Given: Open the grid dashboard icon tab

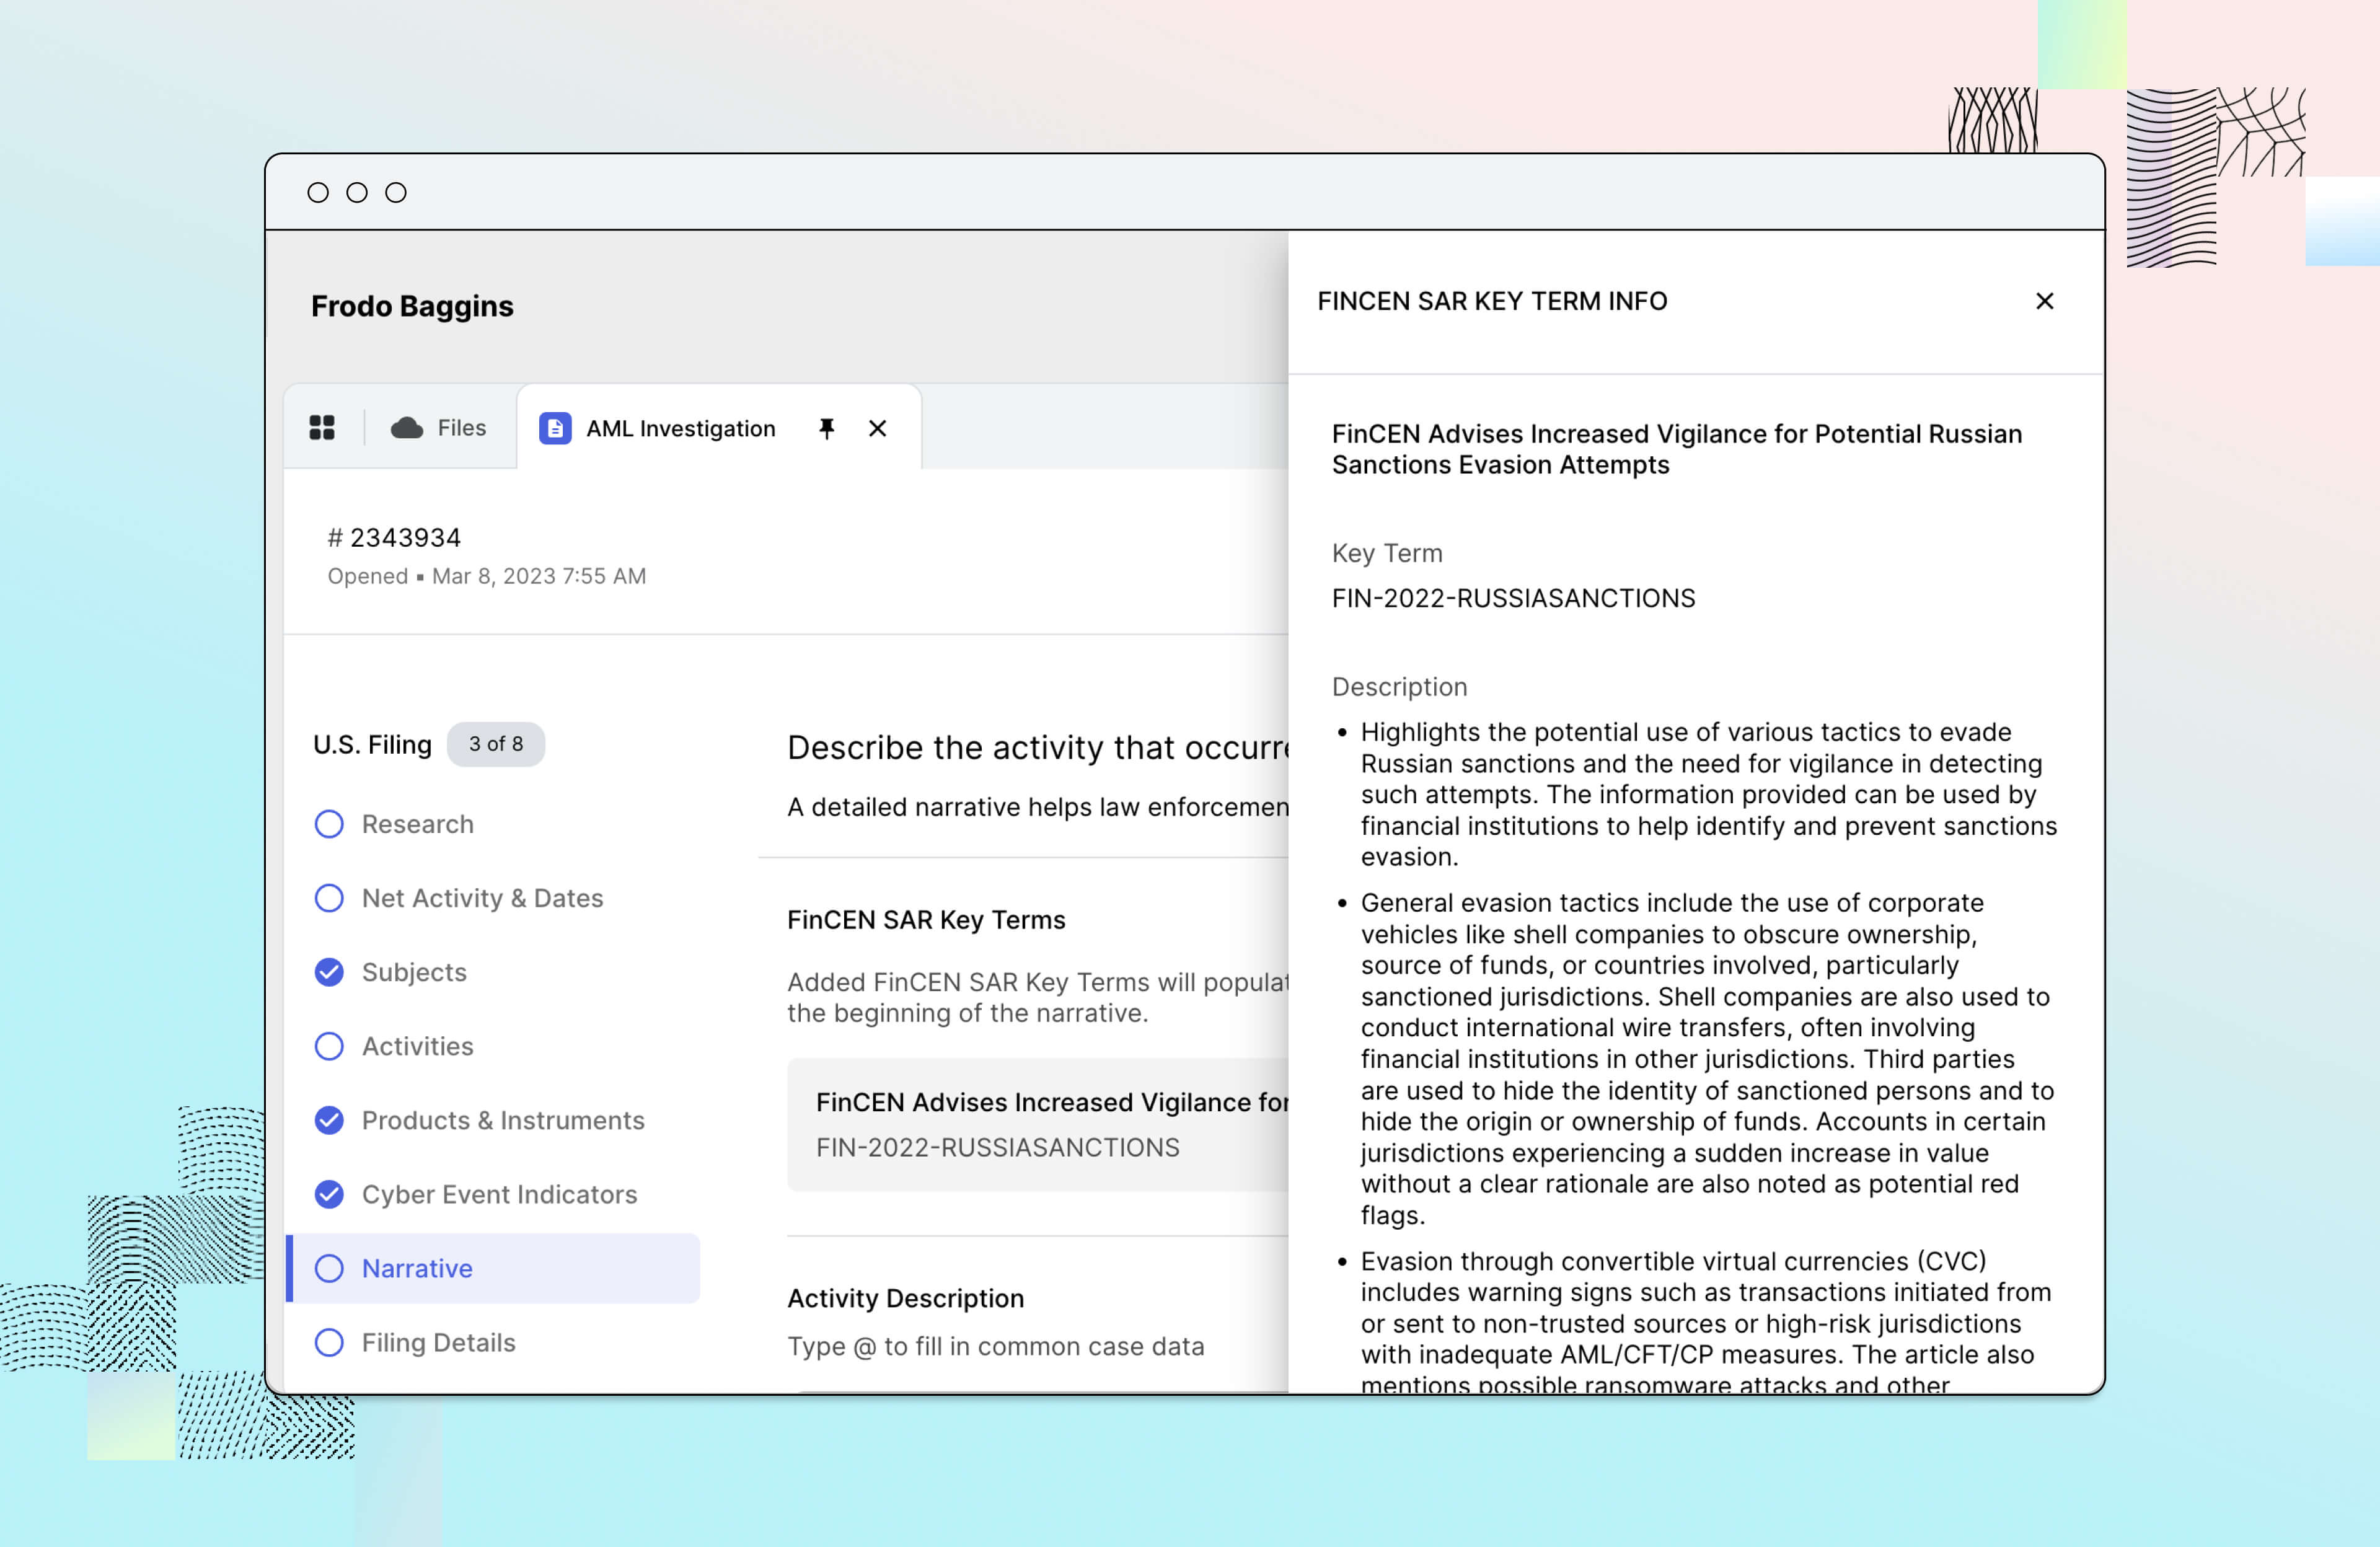Looking at the screenshot, I should 322,428.
